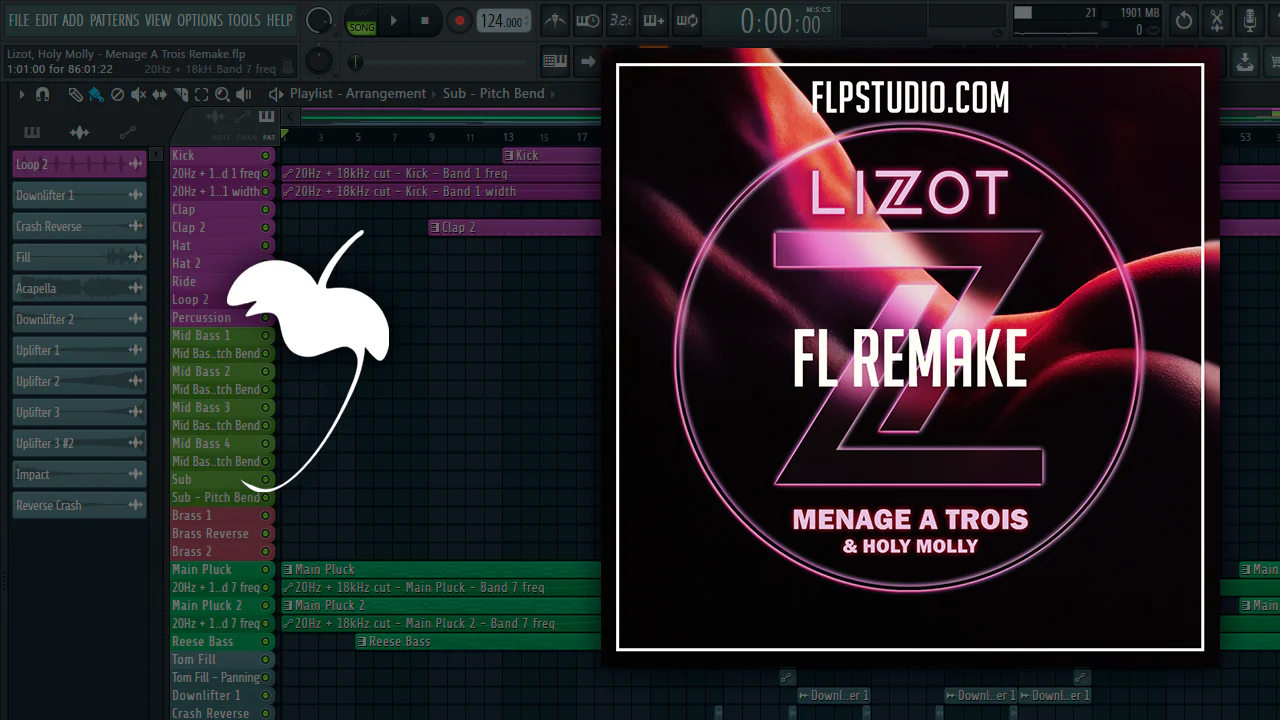Screen dimensions: 1280x720
Task: Click the main pitch knob
Action: [319, 62]
